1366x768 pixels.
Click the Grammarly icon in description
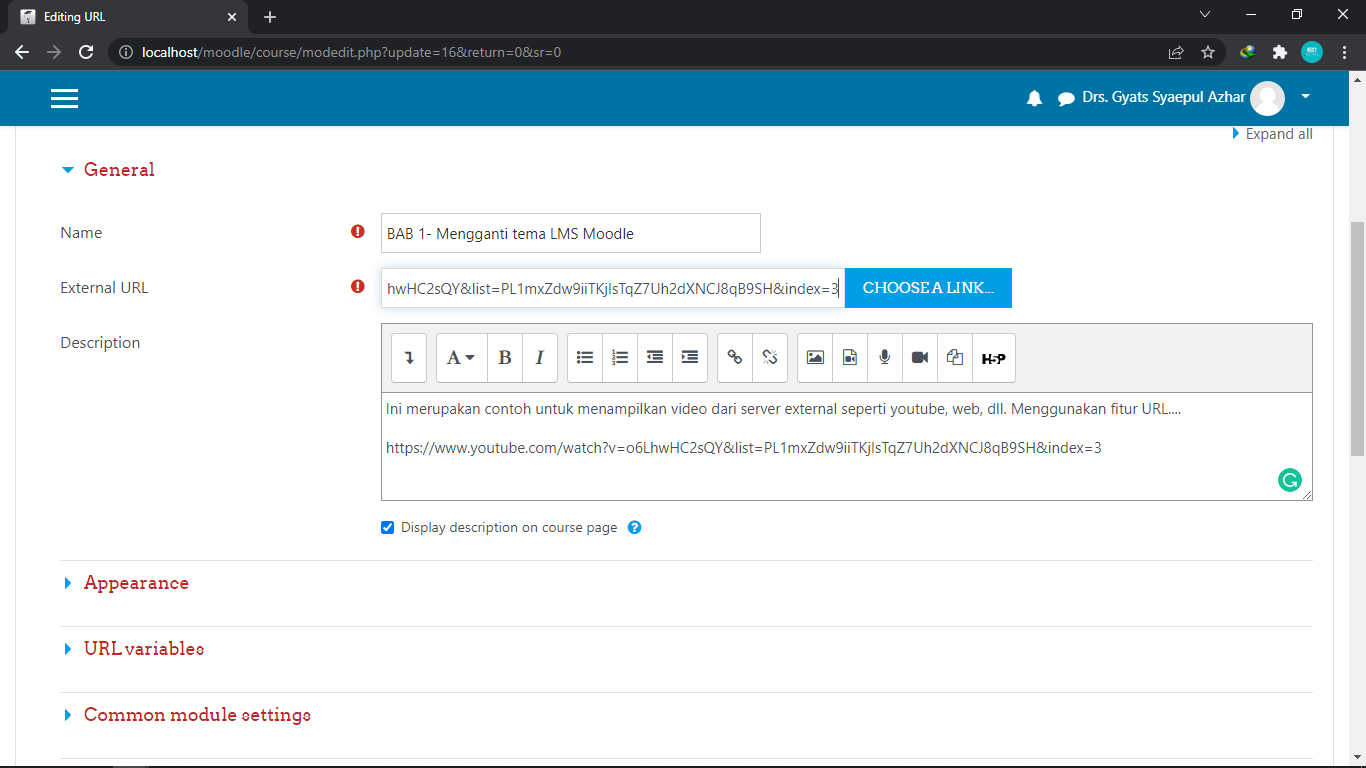coord(1290,480)
